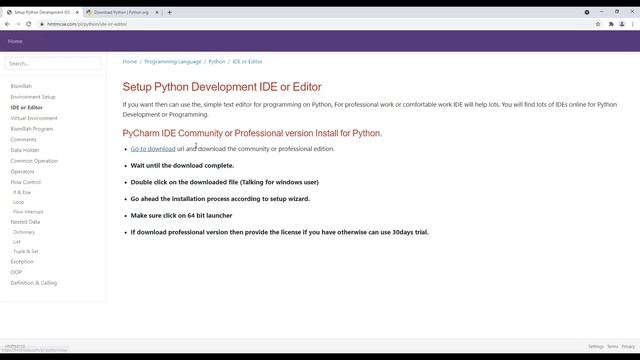640x360 pixels.
Task: Open the Operators sidebar item
Action: (x=22, y=171)
